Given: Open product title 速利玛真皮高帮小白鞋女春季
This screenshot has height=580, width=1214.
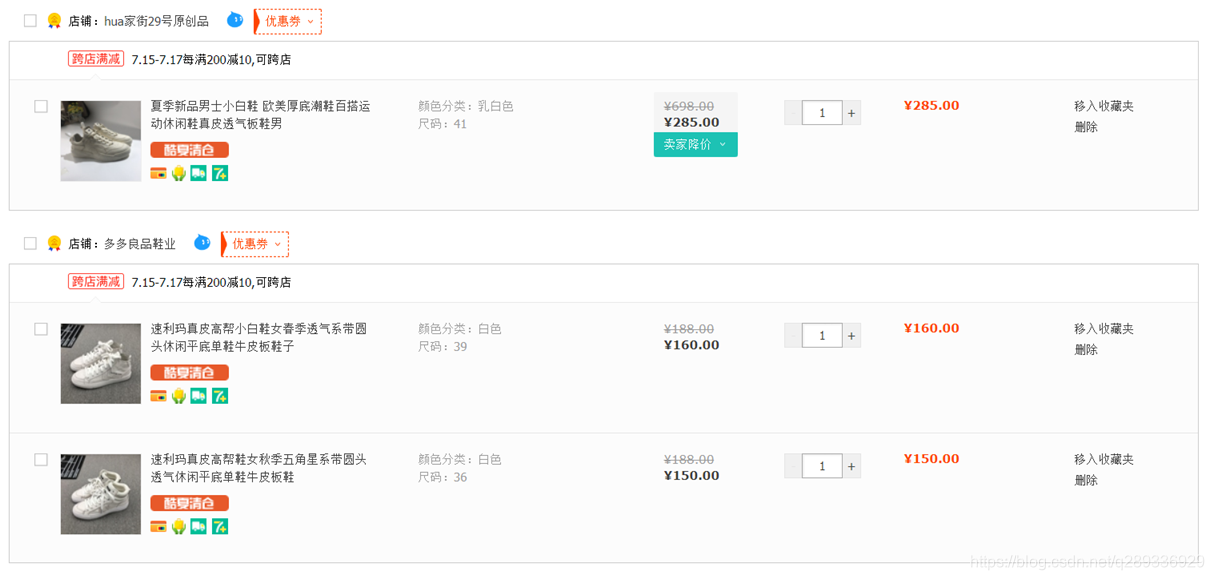Looking at the screenshot, I should [259, 338].
